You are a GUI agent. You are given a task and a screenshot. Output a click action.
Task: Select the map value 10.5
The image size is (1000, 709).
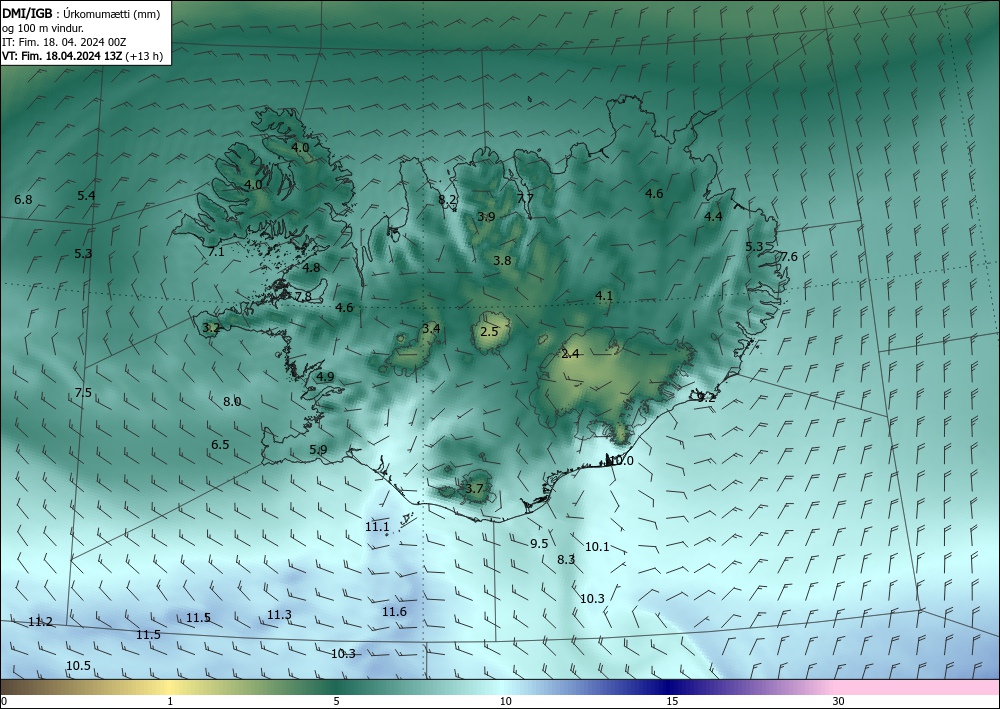tap(78, 666)
